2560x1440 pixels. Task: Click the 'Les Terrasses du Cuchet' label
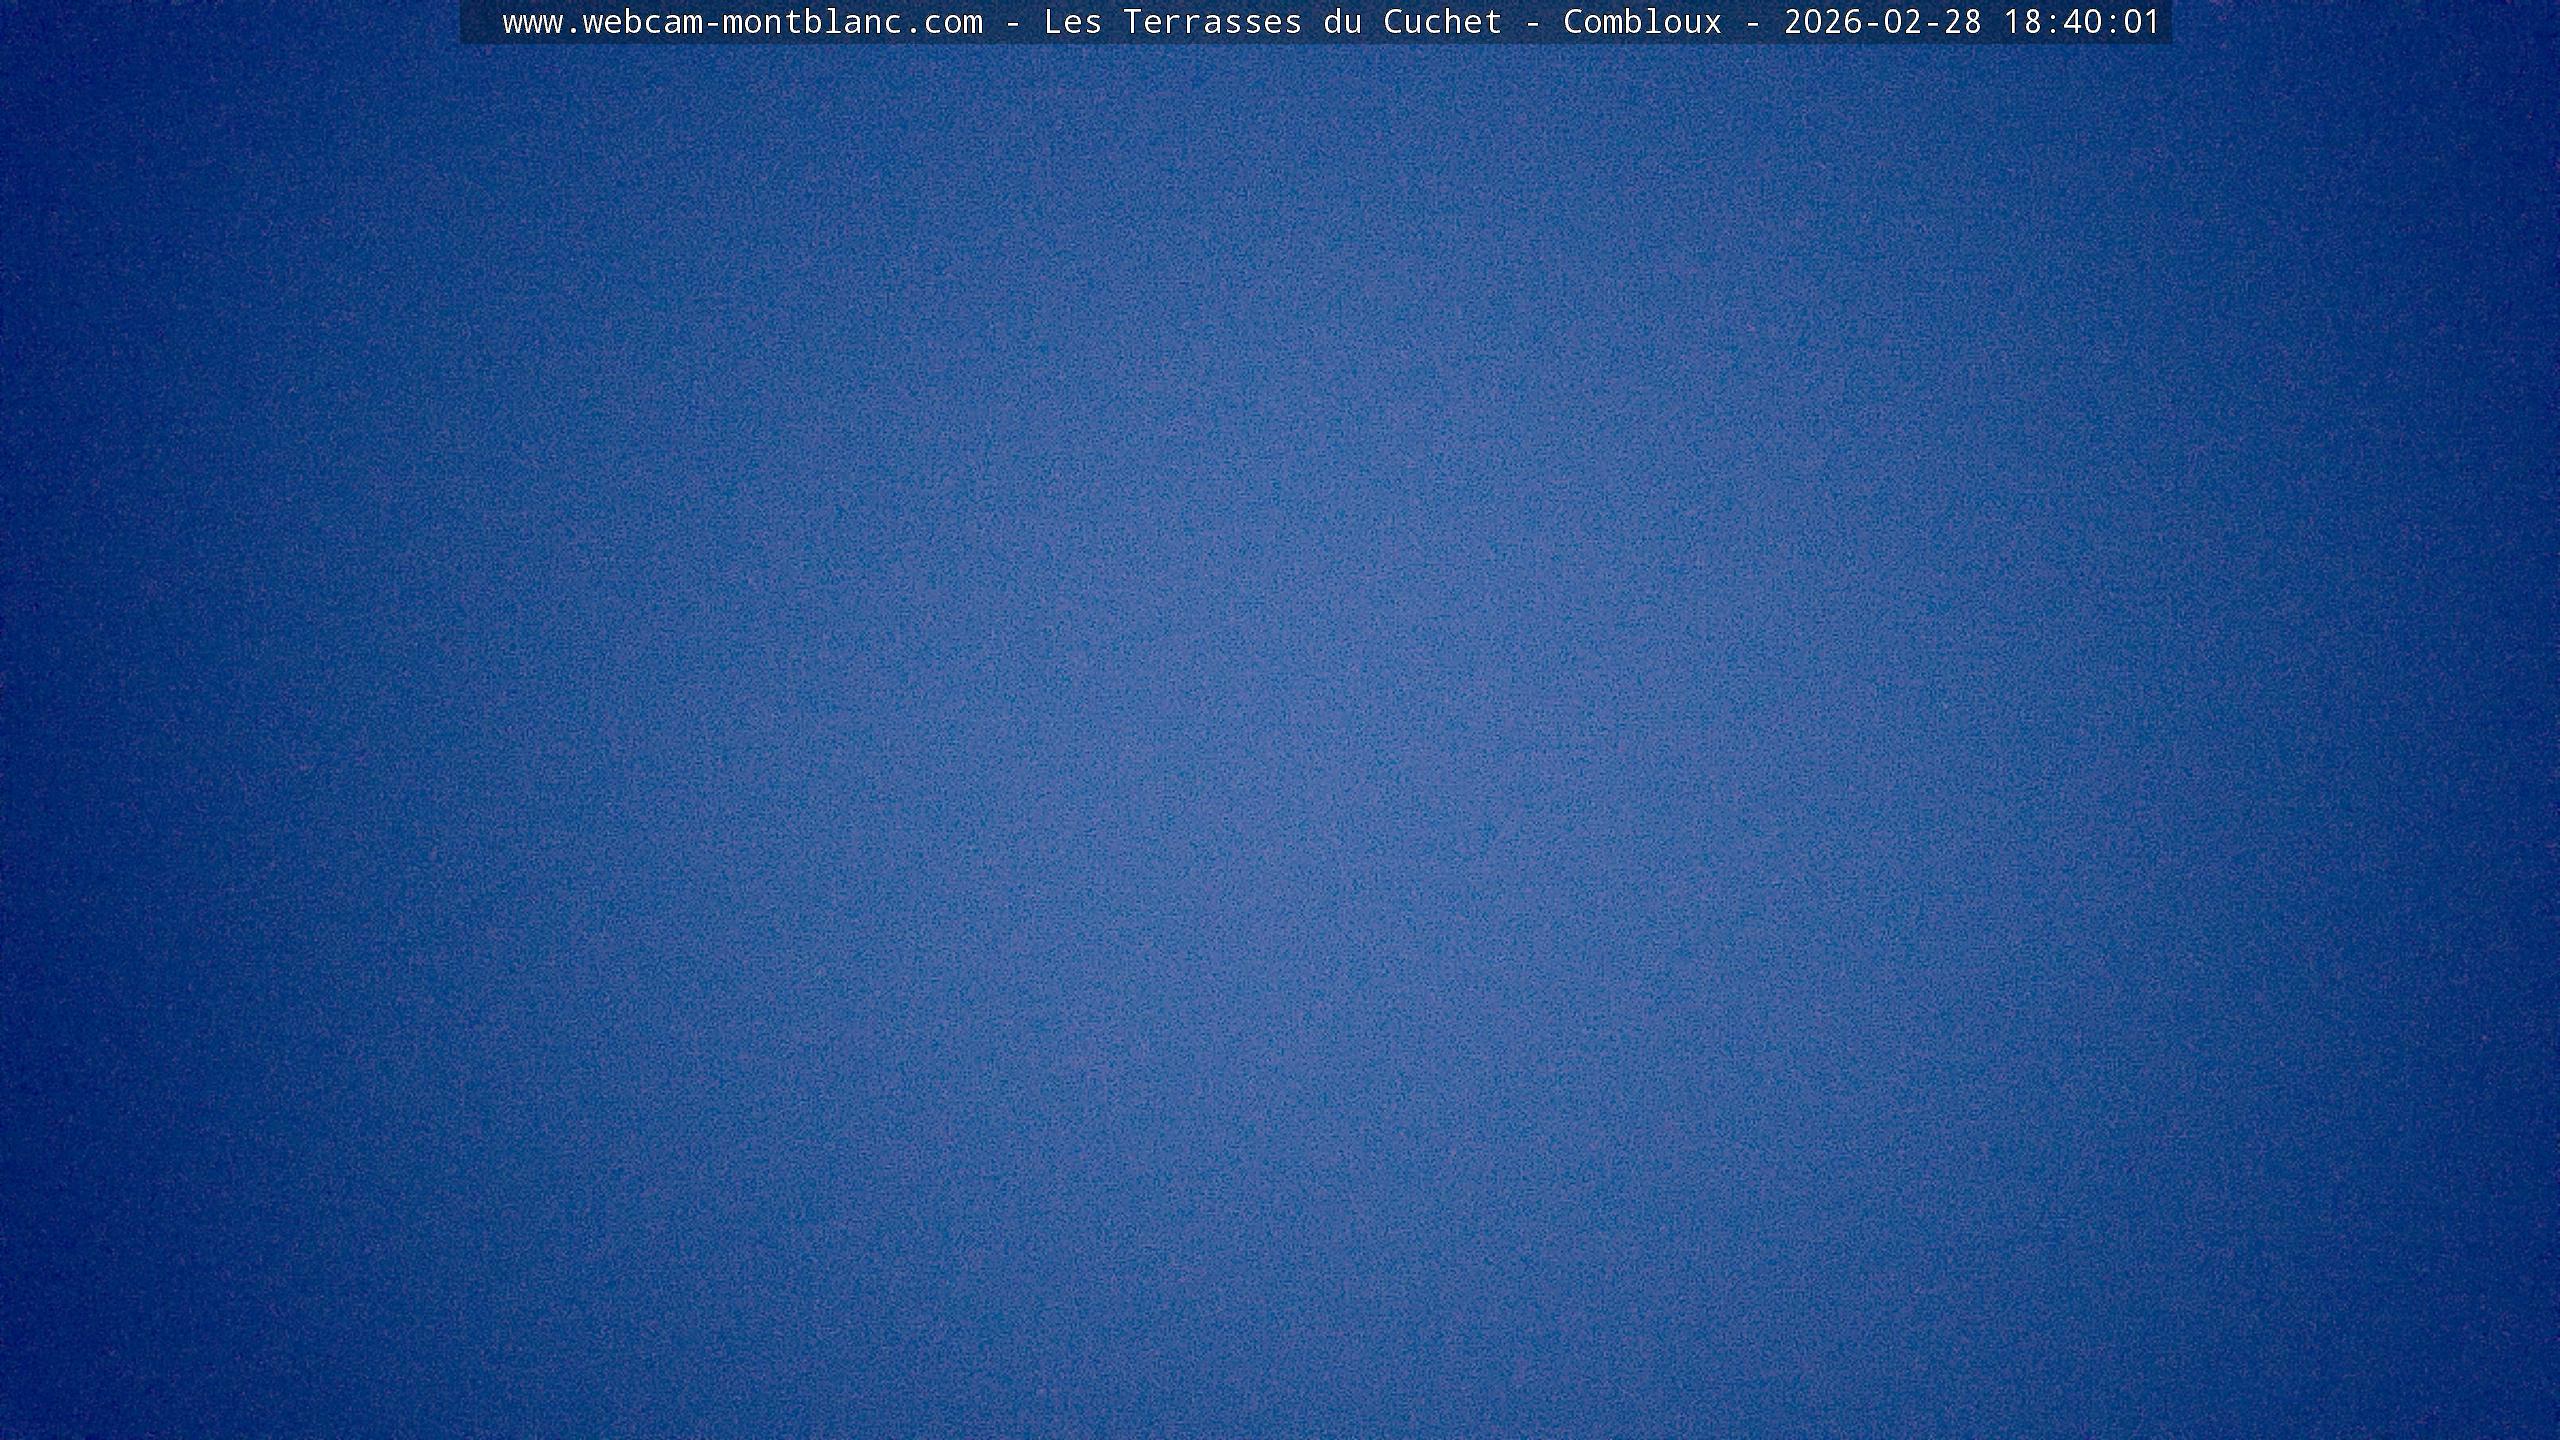tap(1272, 22)
